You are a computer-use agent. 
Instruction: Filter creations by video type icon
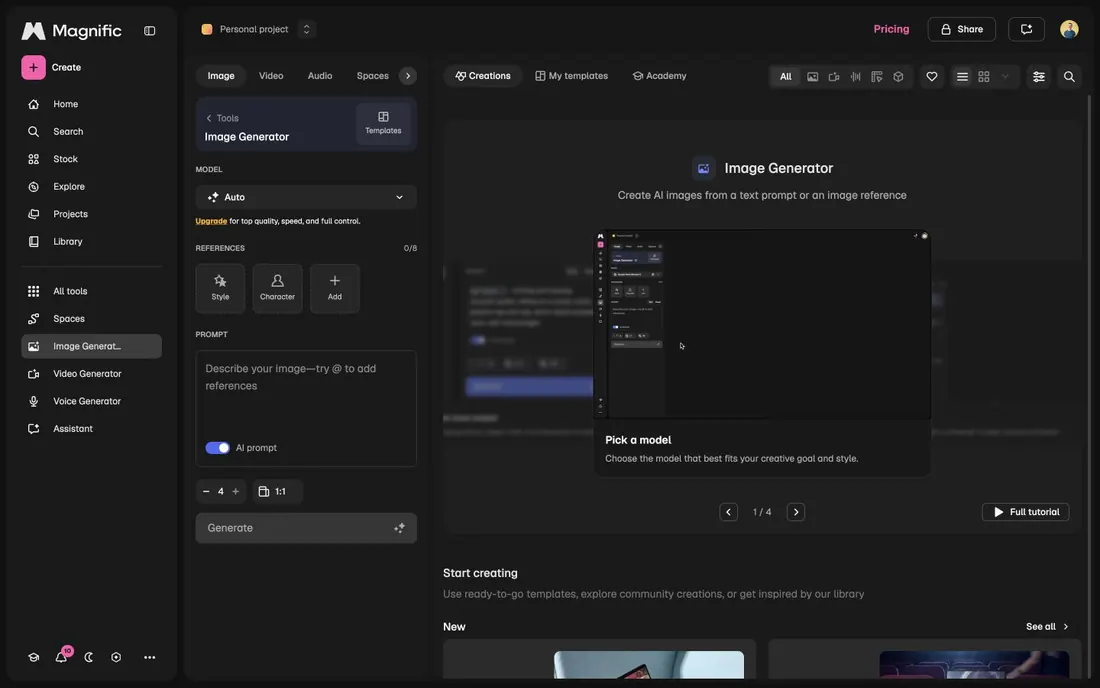coord(834,76)
